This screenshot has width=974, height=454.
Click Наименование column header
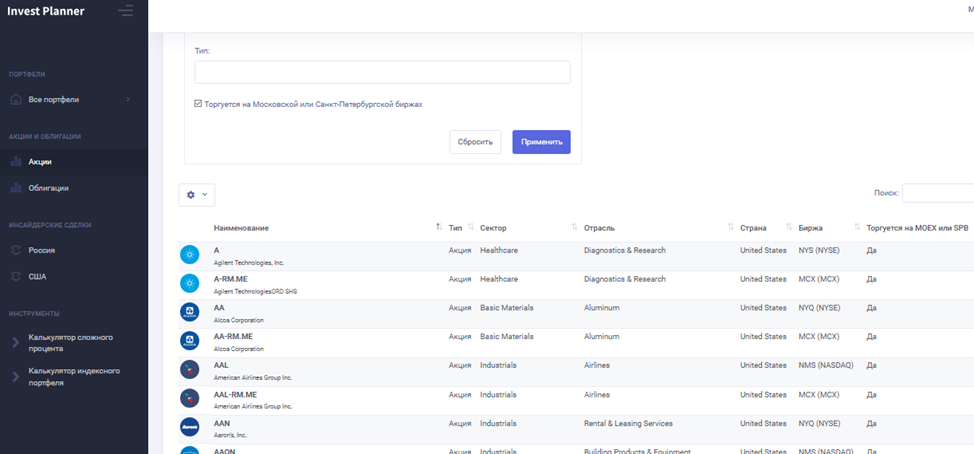(x=241, y=228)
